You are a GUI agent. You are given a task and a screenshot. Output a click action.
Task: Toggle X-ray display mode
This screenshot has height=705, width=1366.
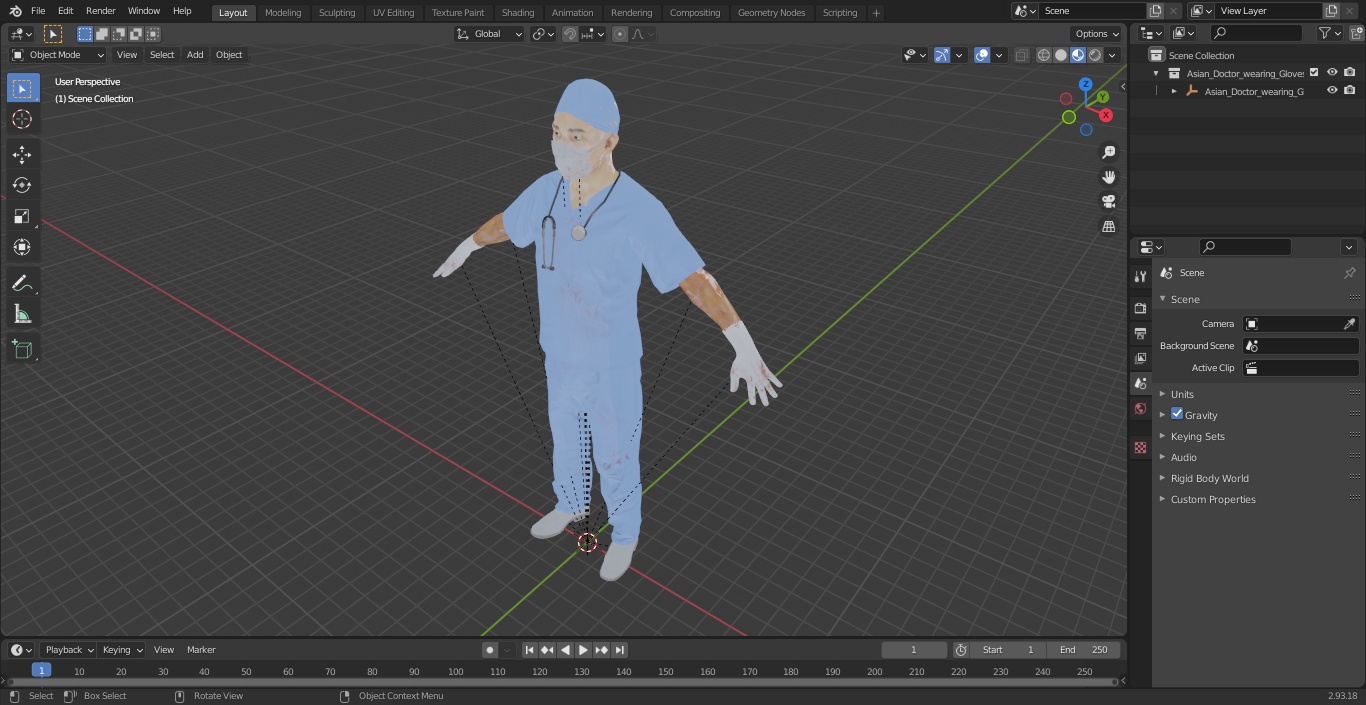click(1021, 55)
